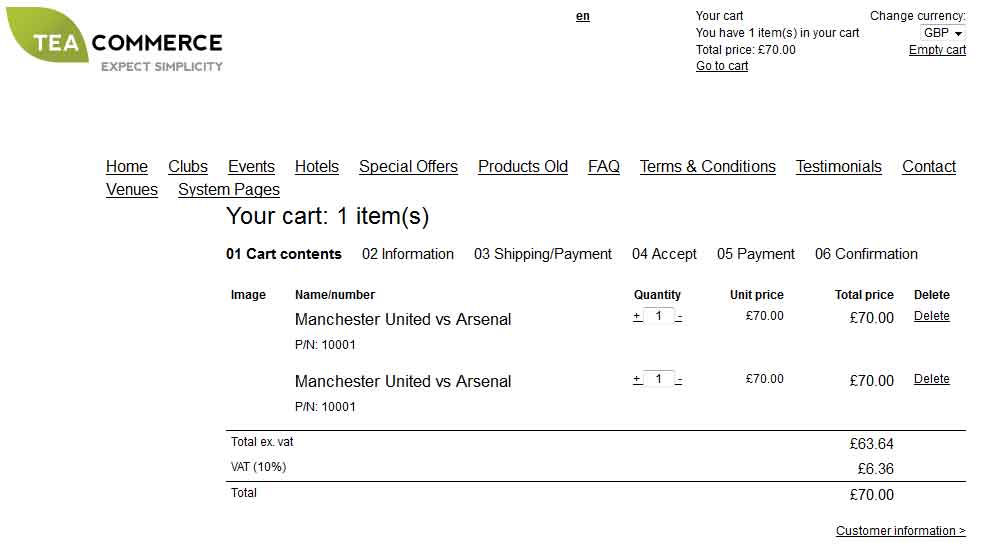Open Terms & Conditions page

pos(707,167)
